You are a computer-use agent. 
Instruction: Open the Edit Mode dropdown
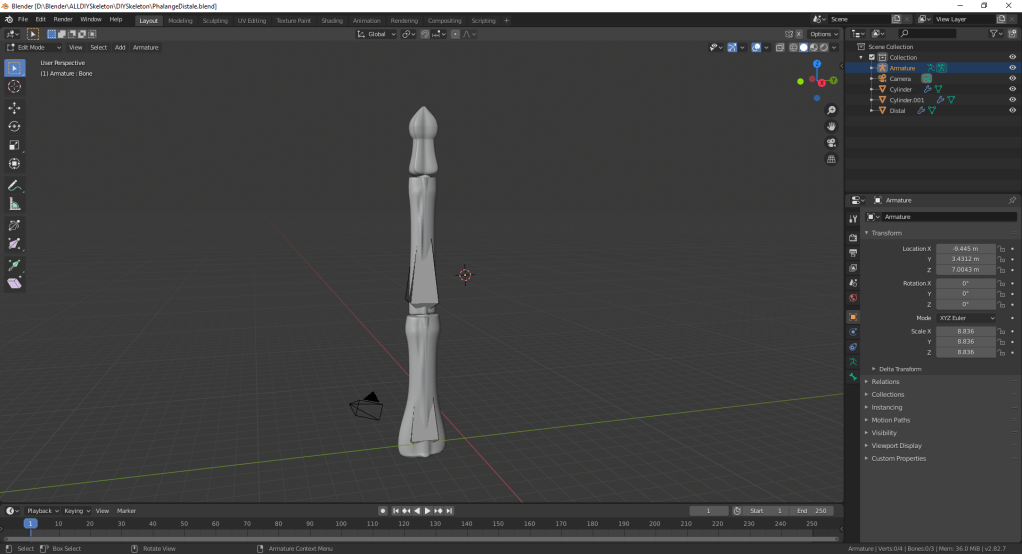[34, 47]
